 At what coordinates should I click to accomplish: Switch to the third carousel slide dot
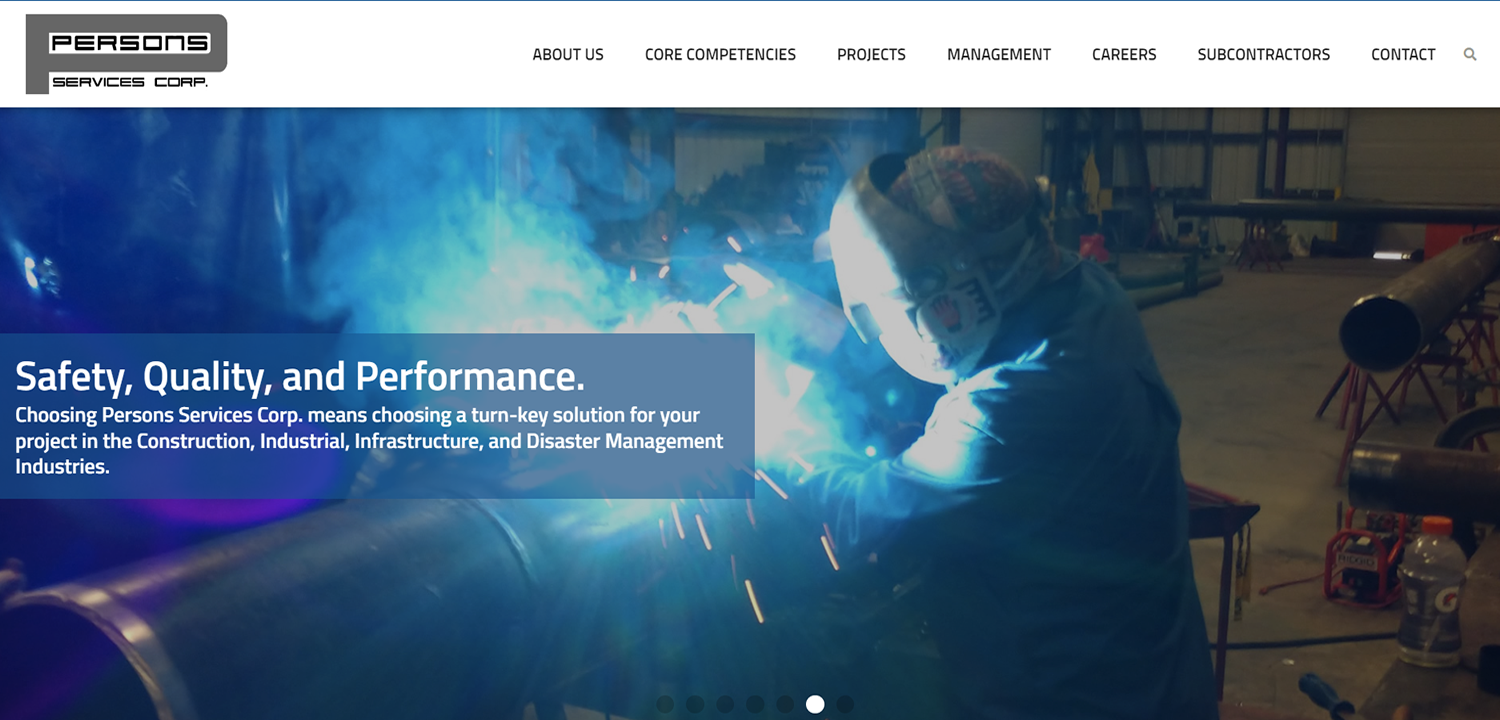pos(725,704)
